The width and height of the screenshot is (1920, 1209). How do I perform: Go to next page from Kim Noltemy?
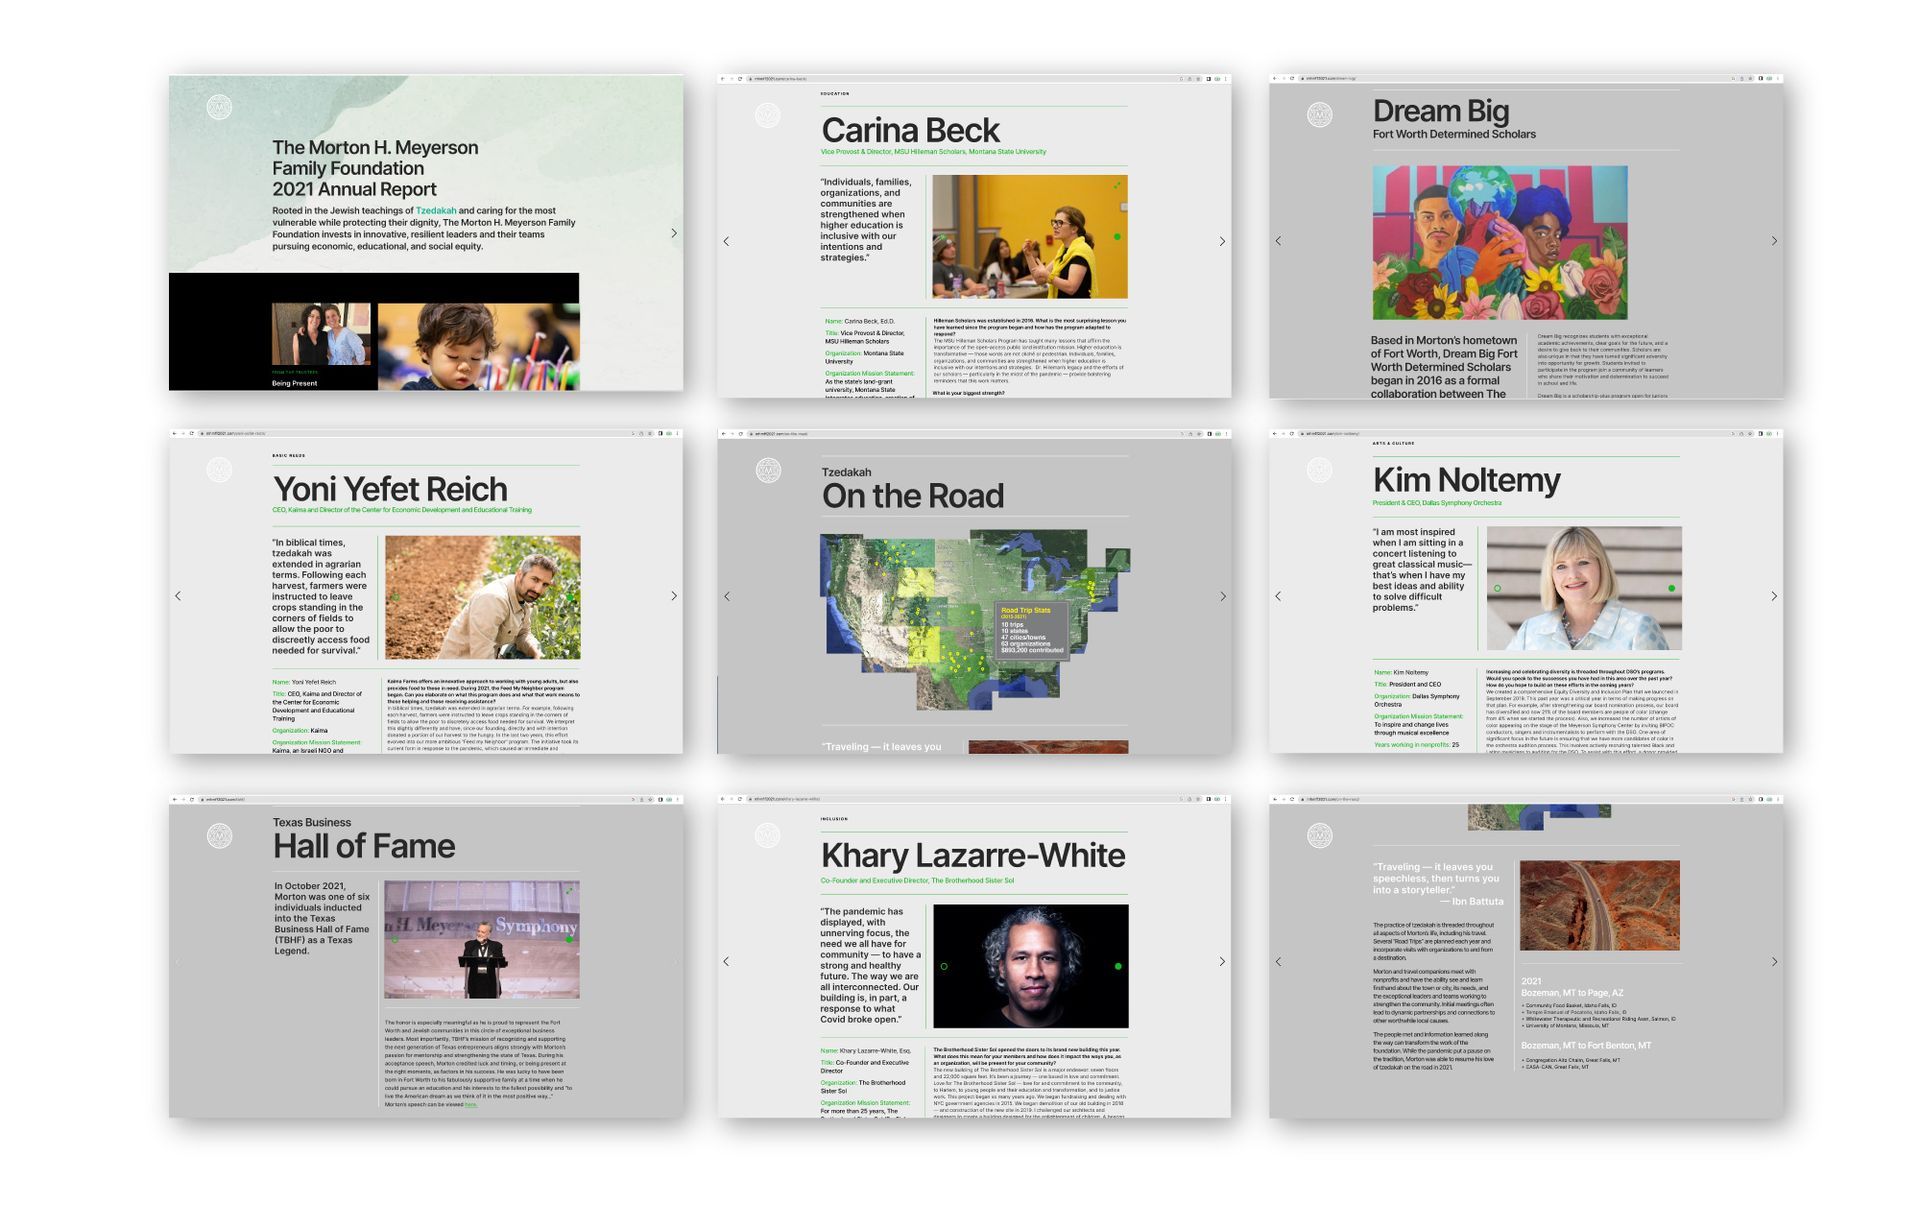click(1775, 596)
